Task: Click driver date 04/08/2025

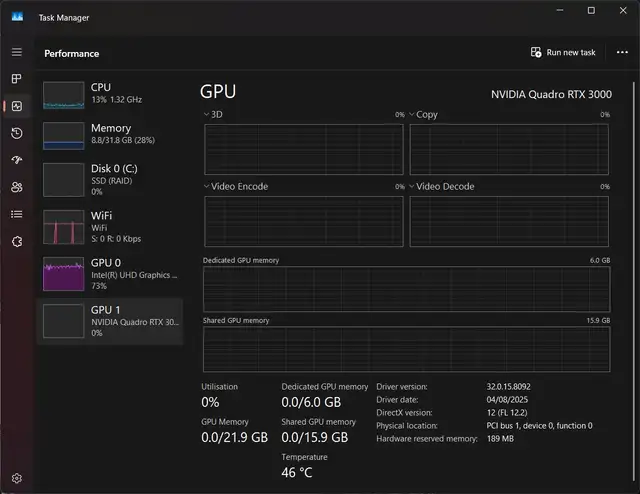Action: 507,399
